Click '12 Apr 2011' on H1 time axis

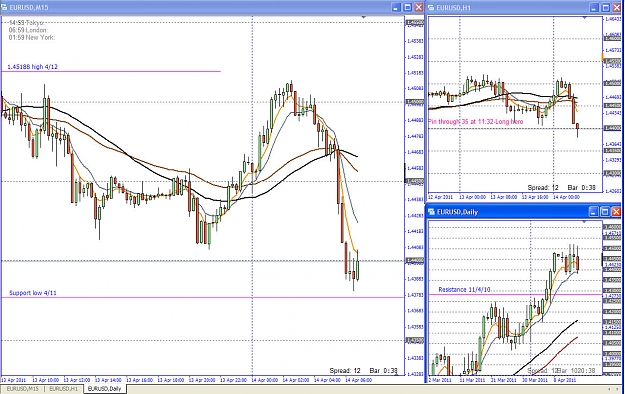440,197
